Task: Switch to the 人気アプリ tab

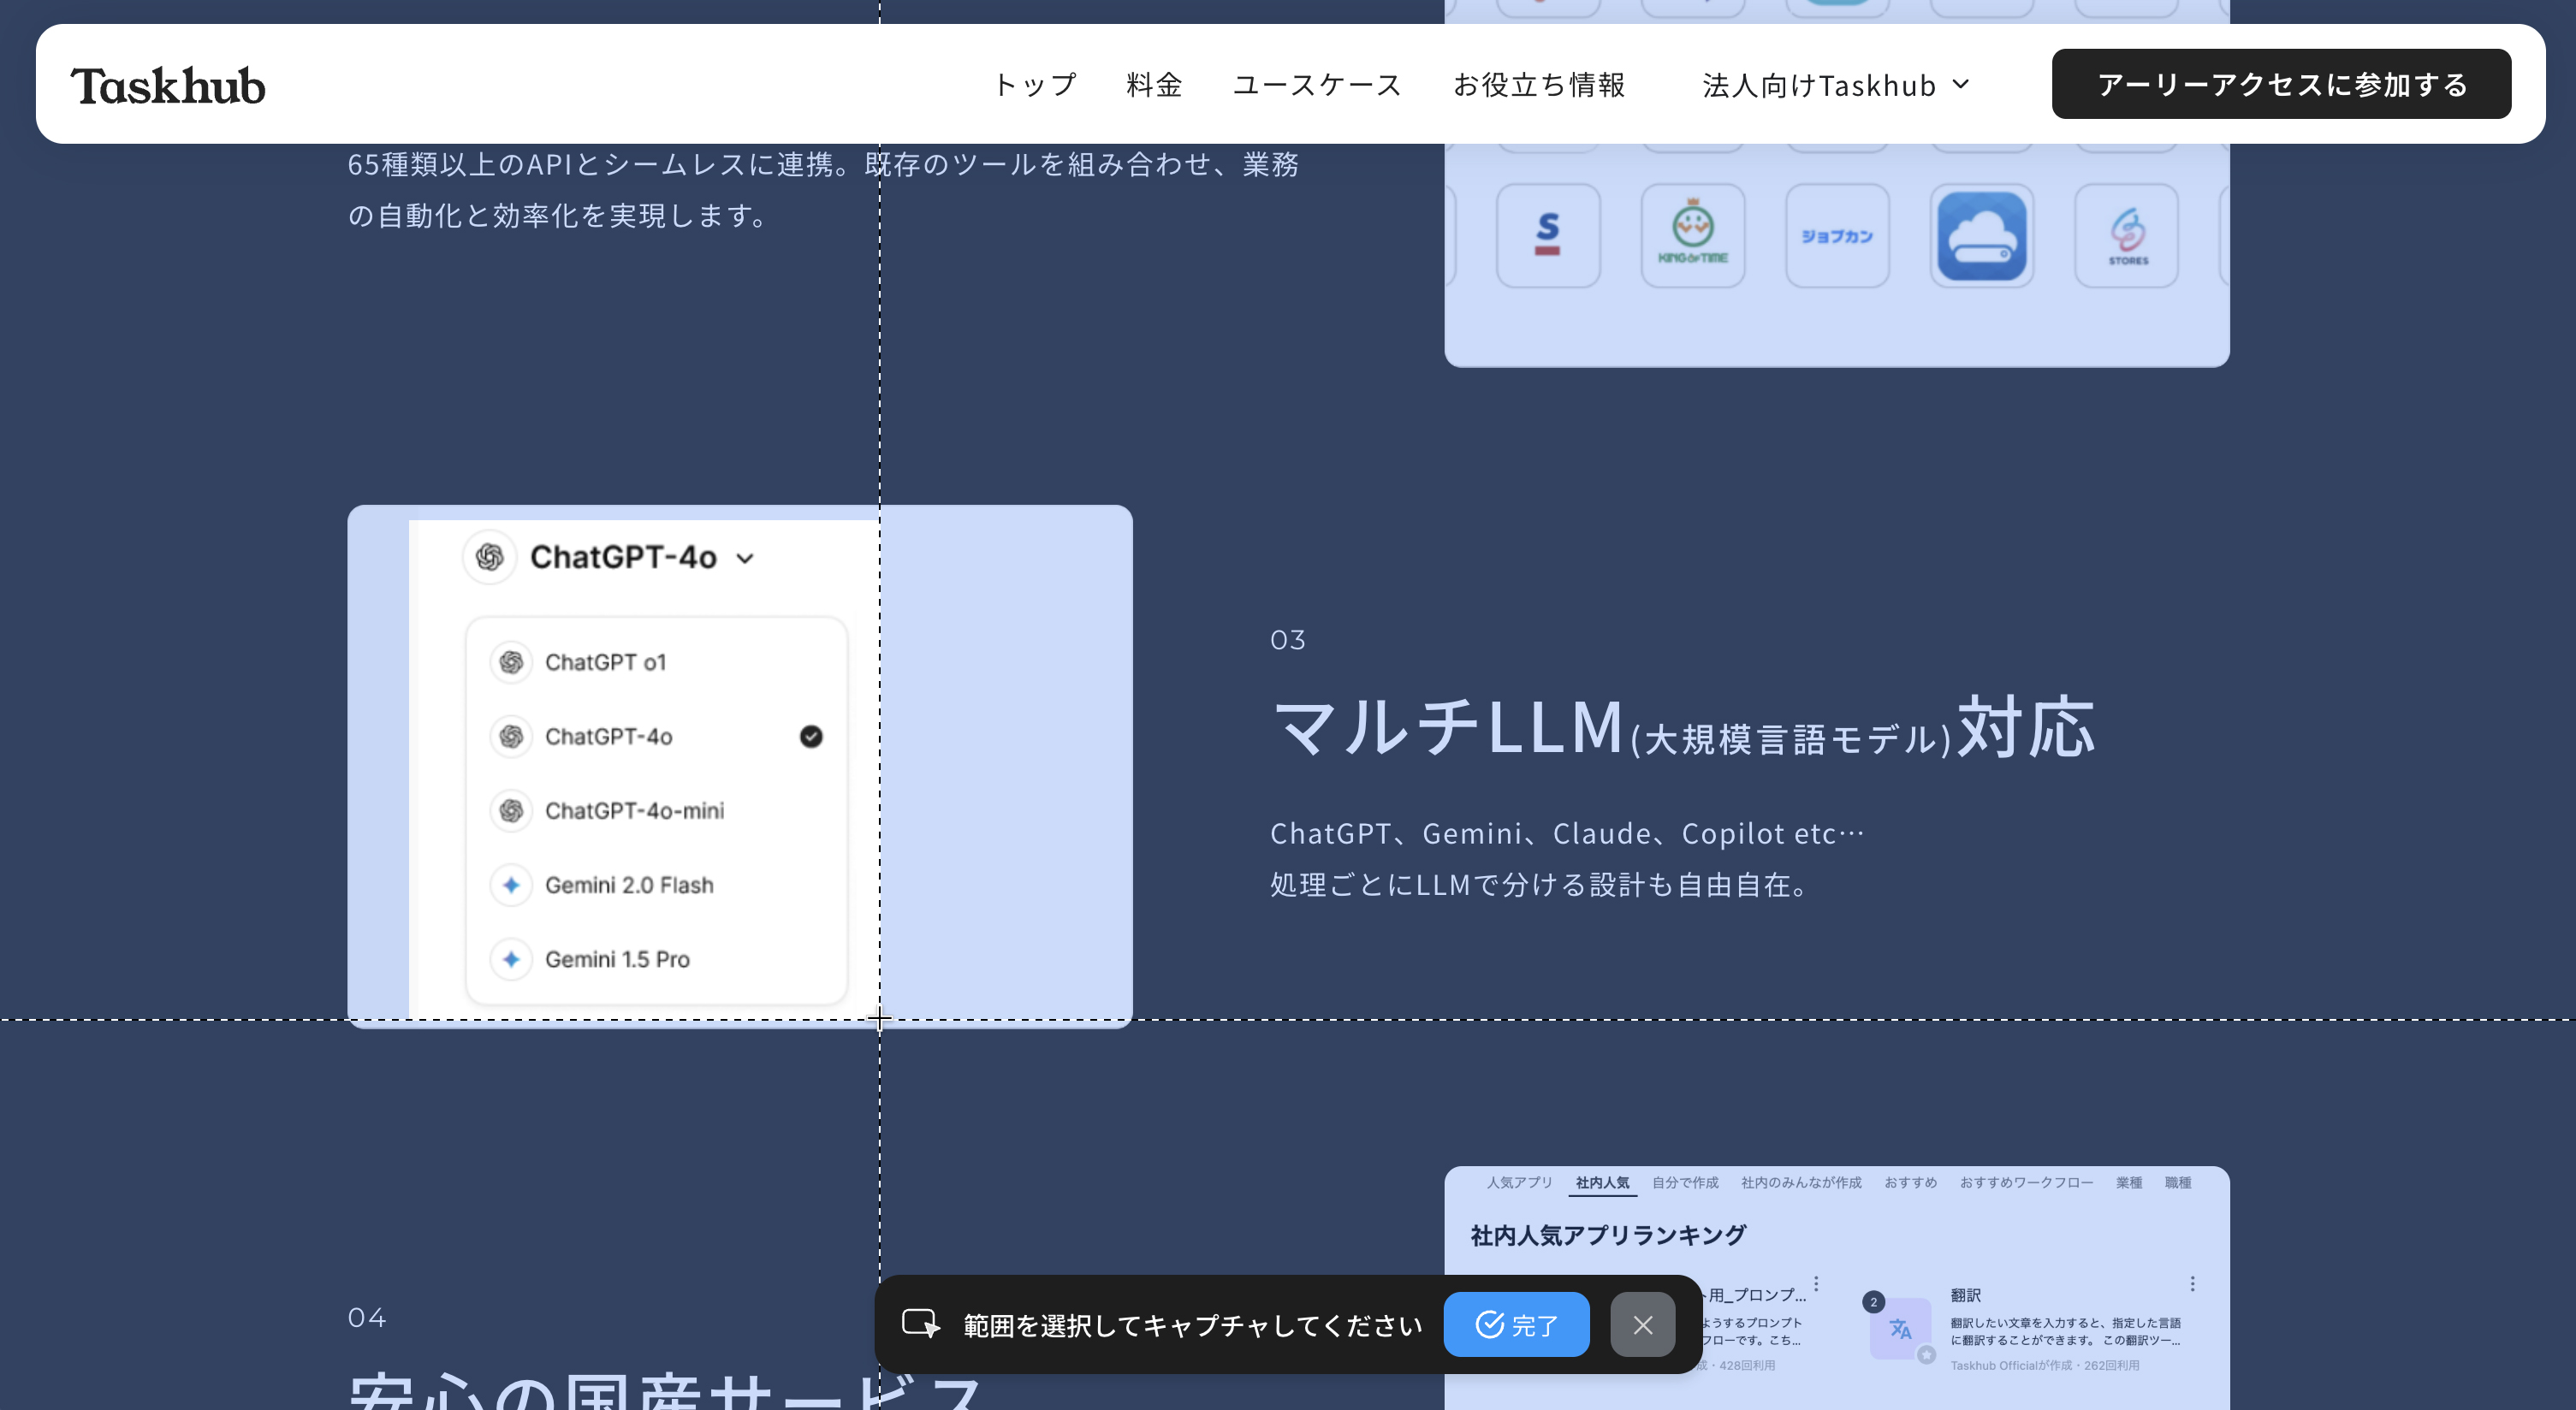Action: pos(1519,1182)
